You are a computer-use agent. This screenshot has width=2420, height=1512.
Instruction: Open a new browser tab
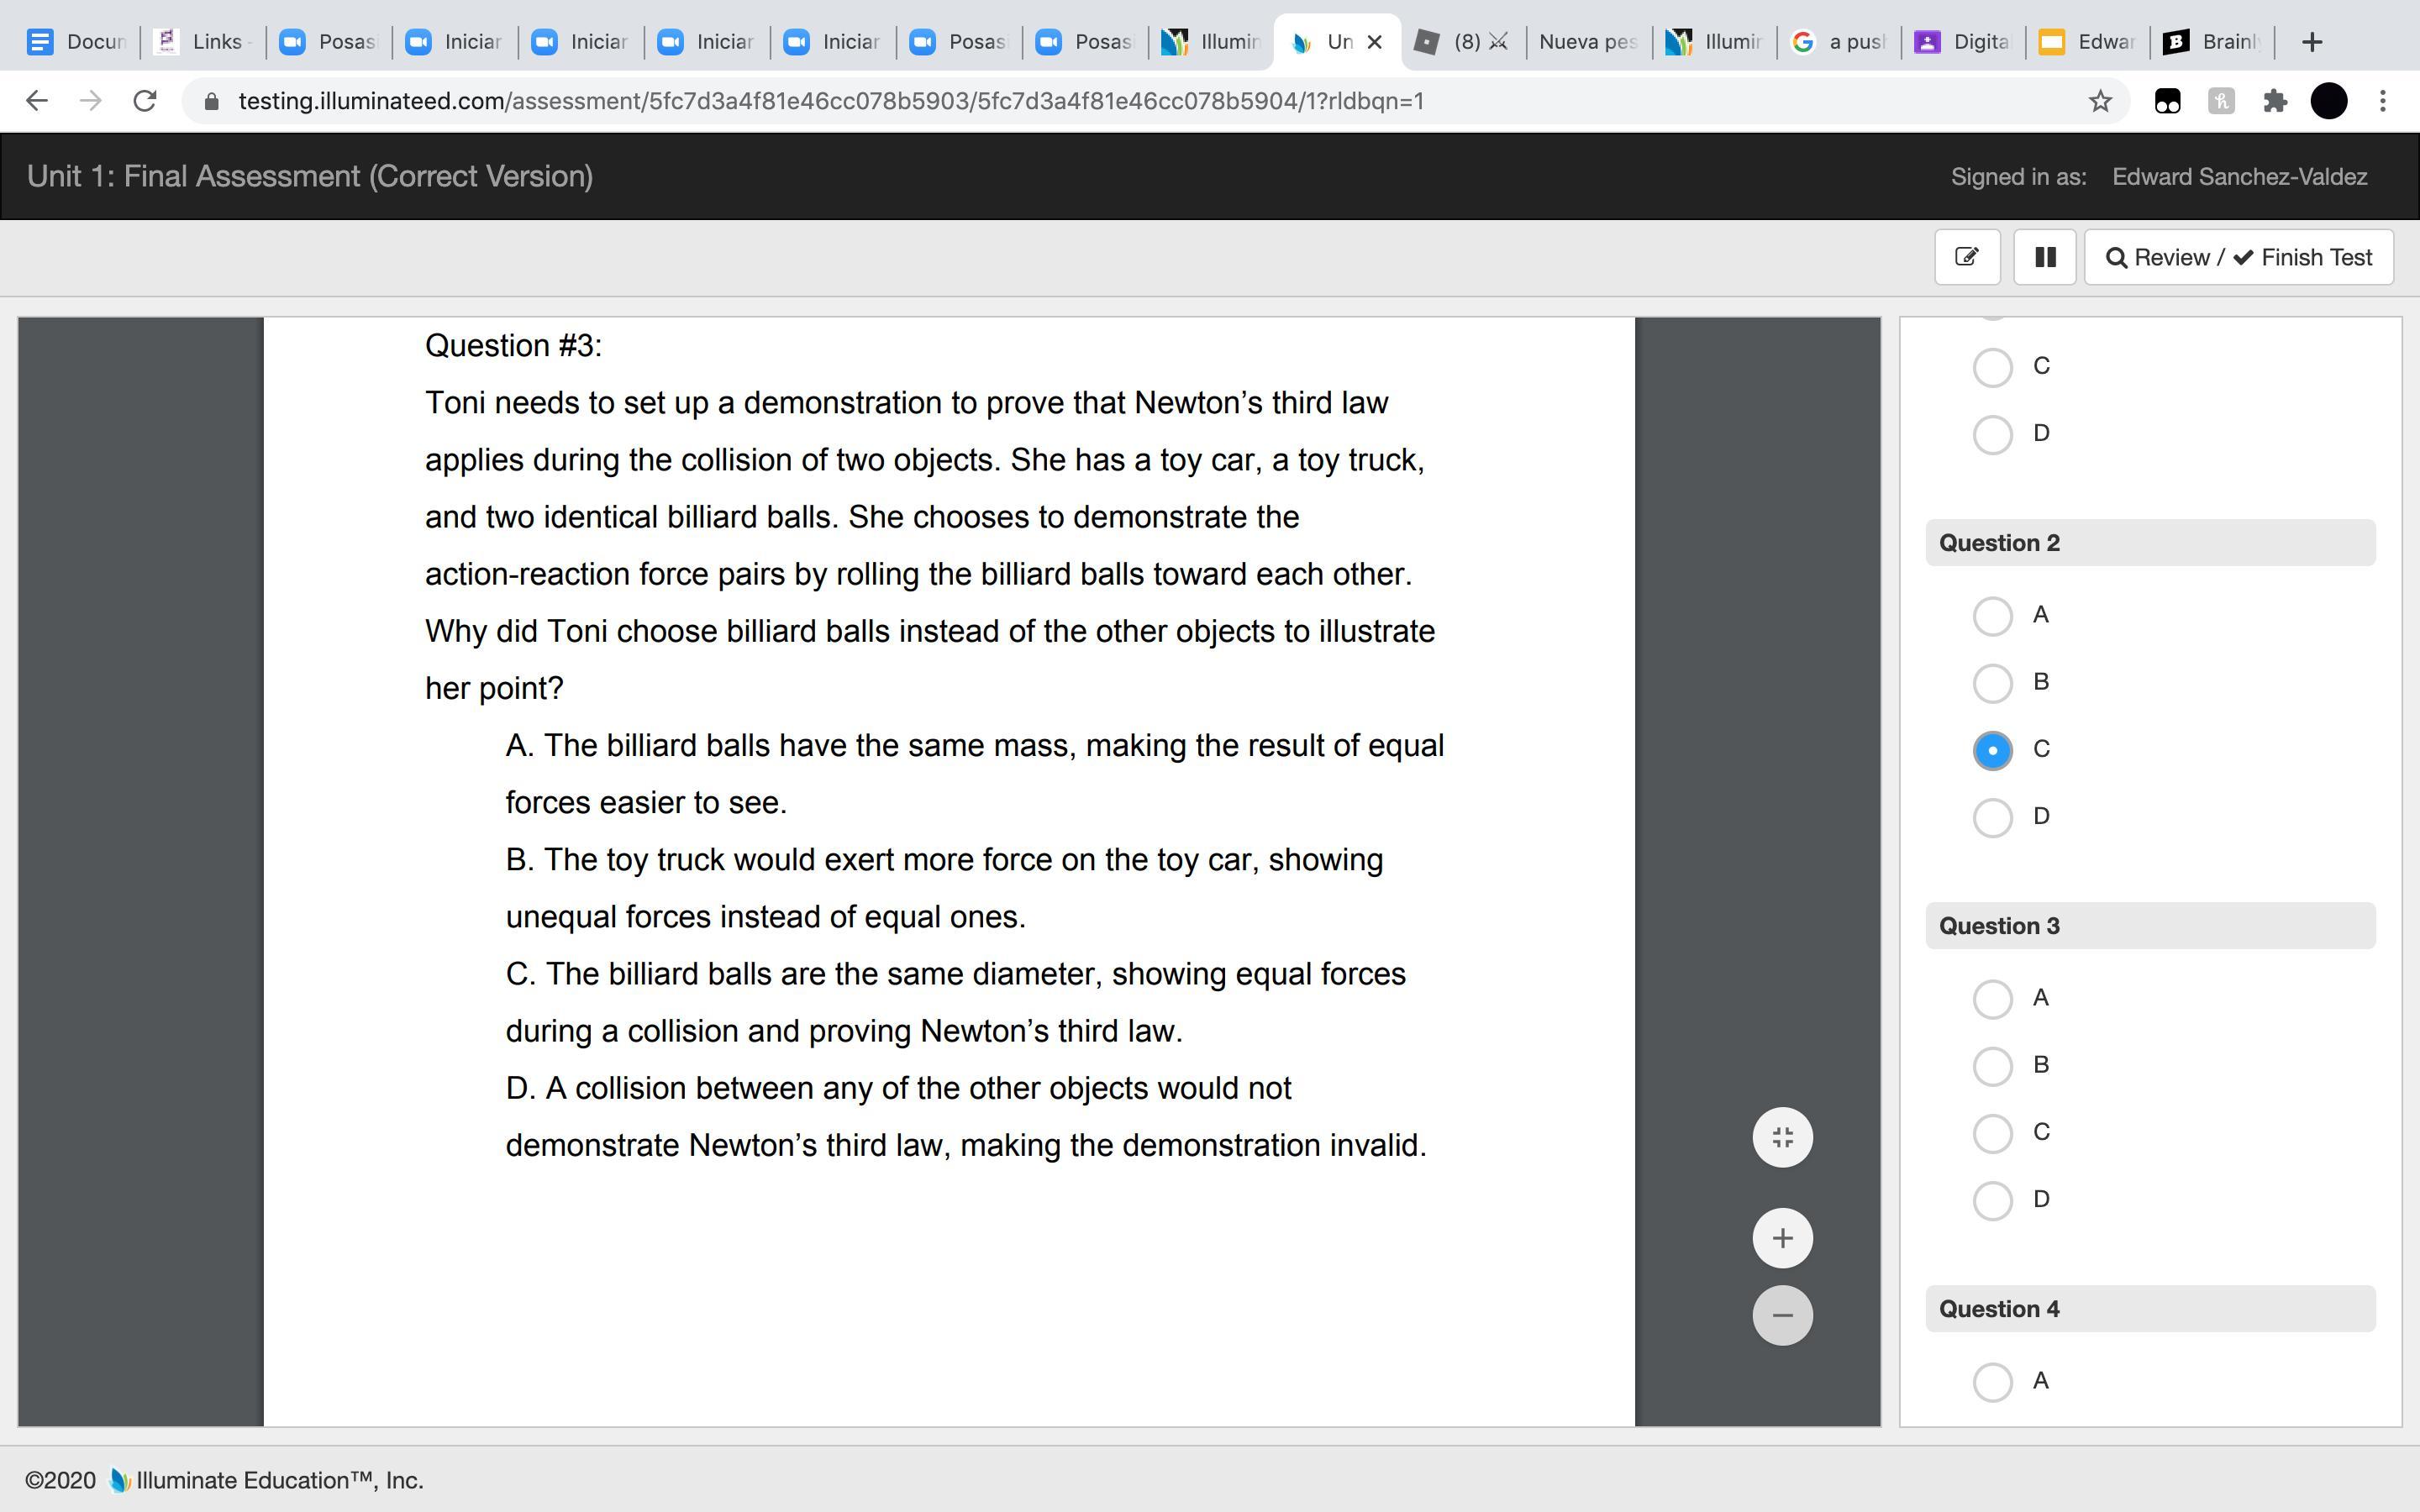(x=2311, y=42)
